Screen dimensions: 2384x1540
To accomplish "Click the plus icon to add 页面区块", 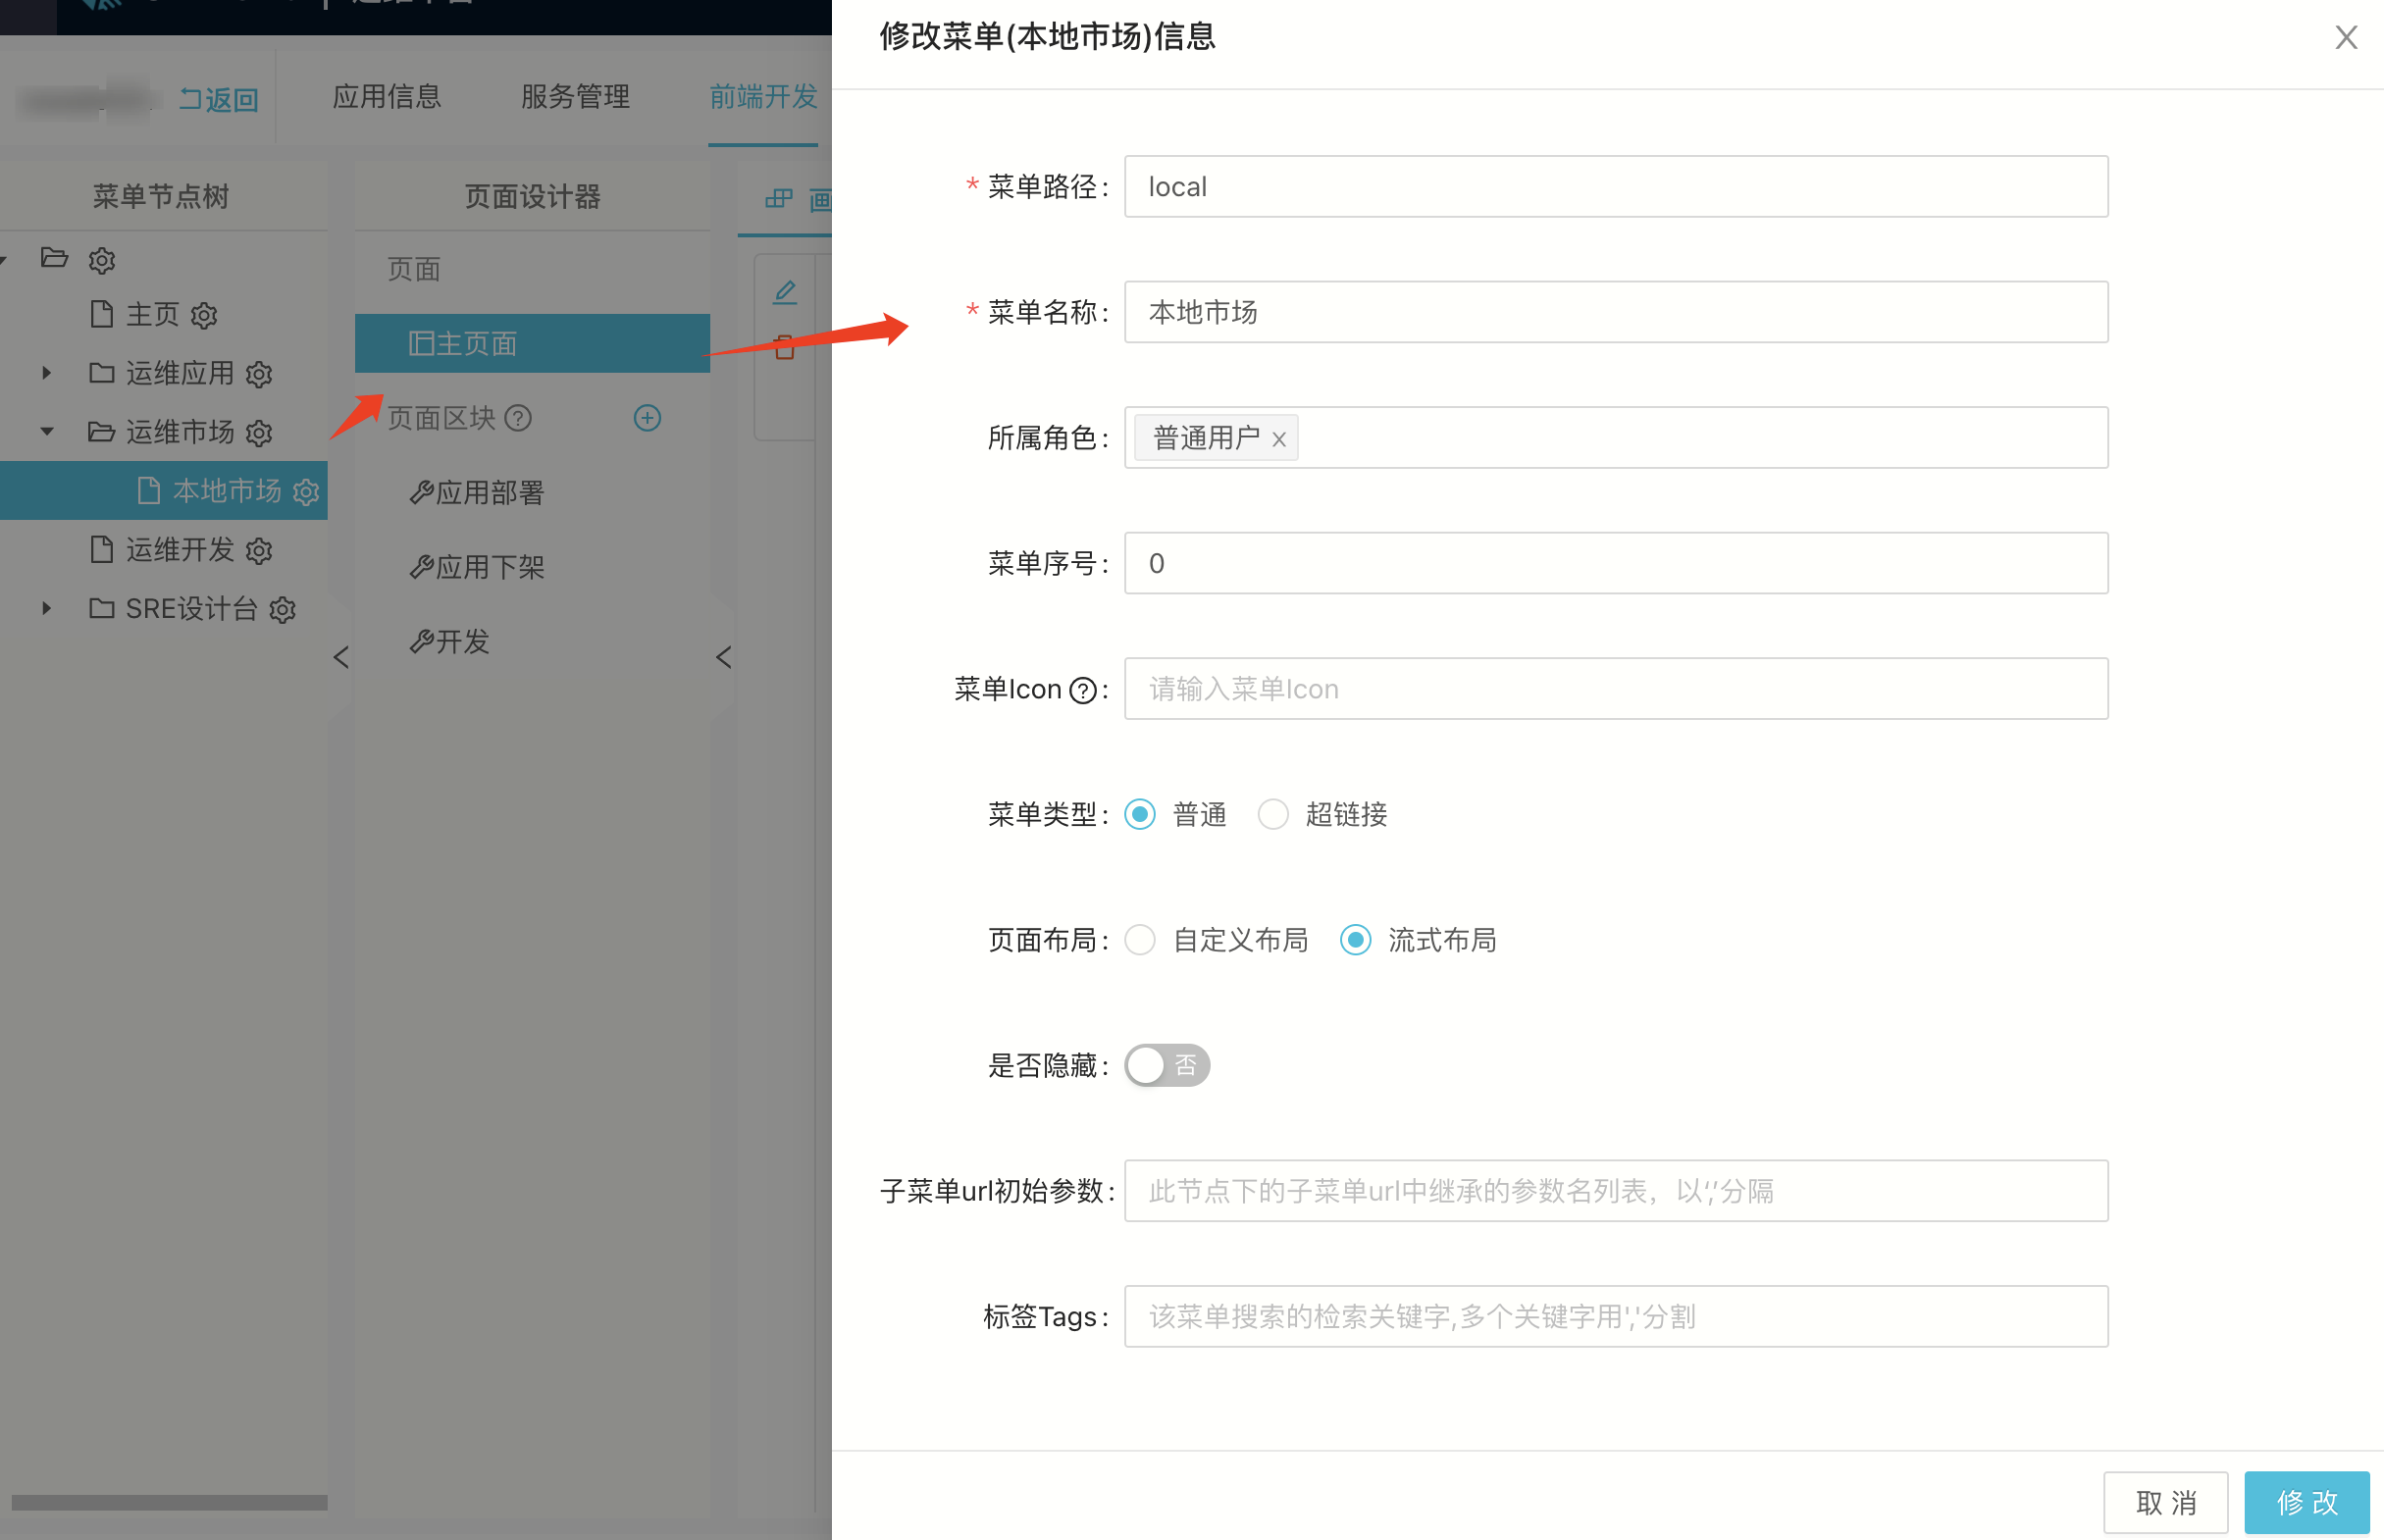I will click(647, 418).
